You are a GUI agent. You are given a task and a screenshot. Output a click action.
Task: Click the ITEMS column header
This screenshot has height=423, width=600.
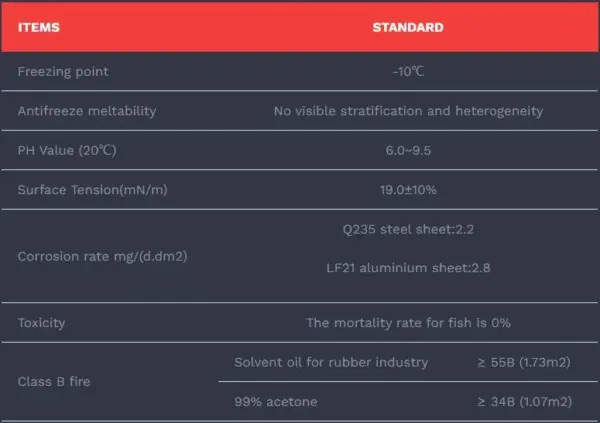[39, 27]
